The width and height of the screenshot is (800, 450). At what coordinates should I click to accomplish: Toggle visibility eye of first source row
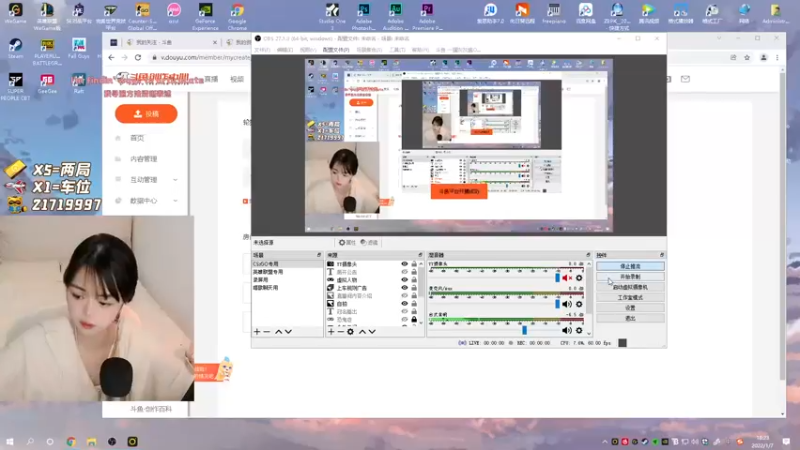point(405,264)
